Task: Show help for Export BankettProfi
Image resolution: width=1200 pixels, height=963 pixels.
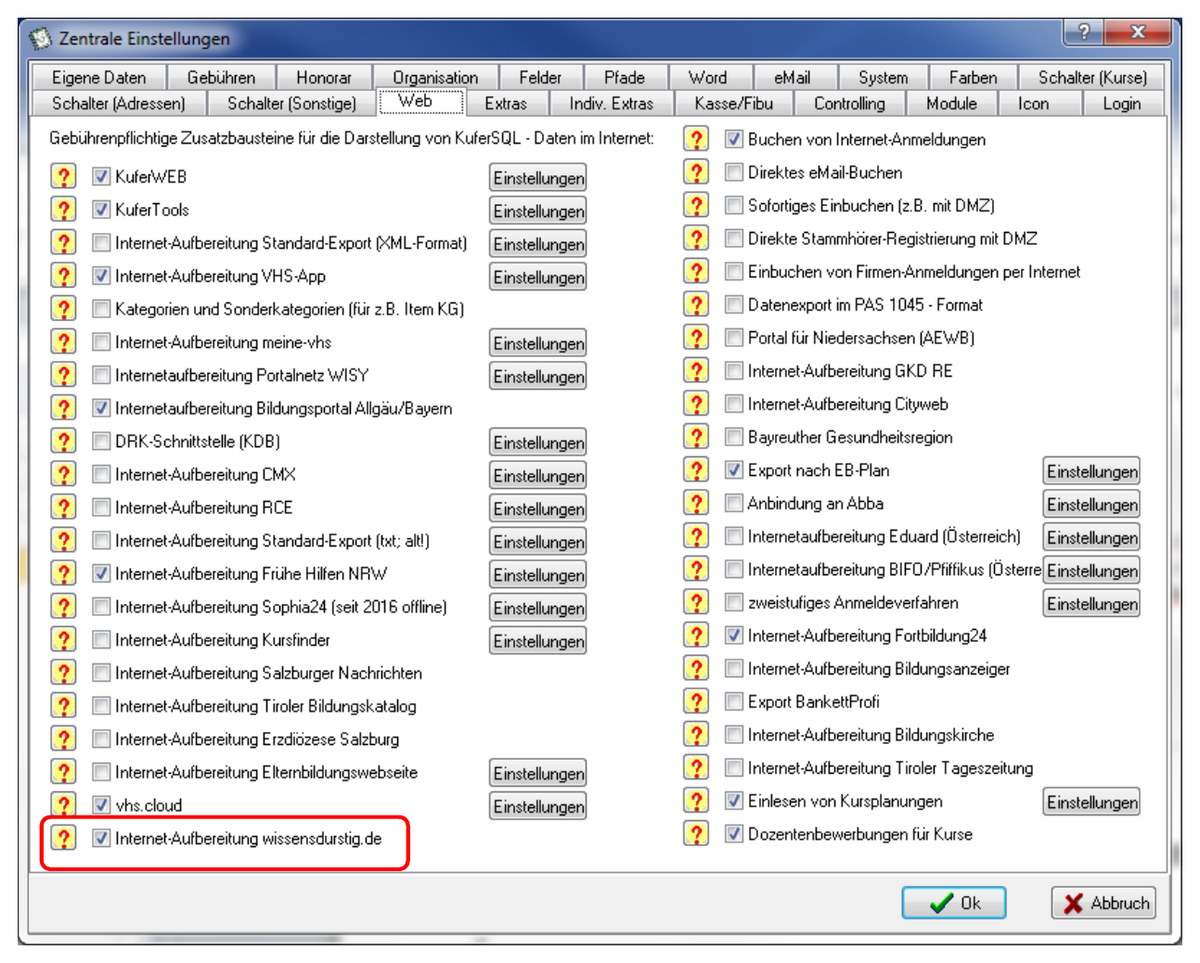Action: pos(696,701)
